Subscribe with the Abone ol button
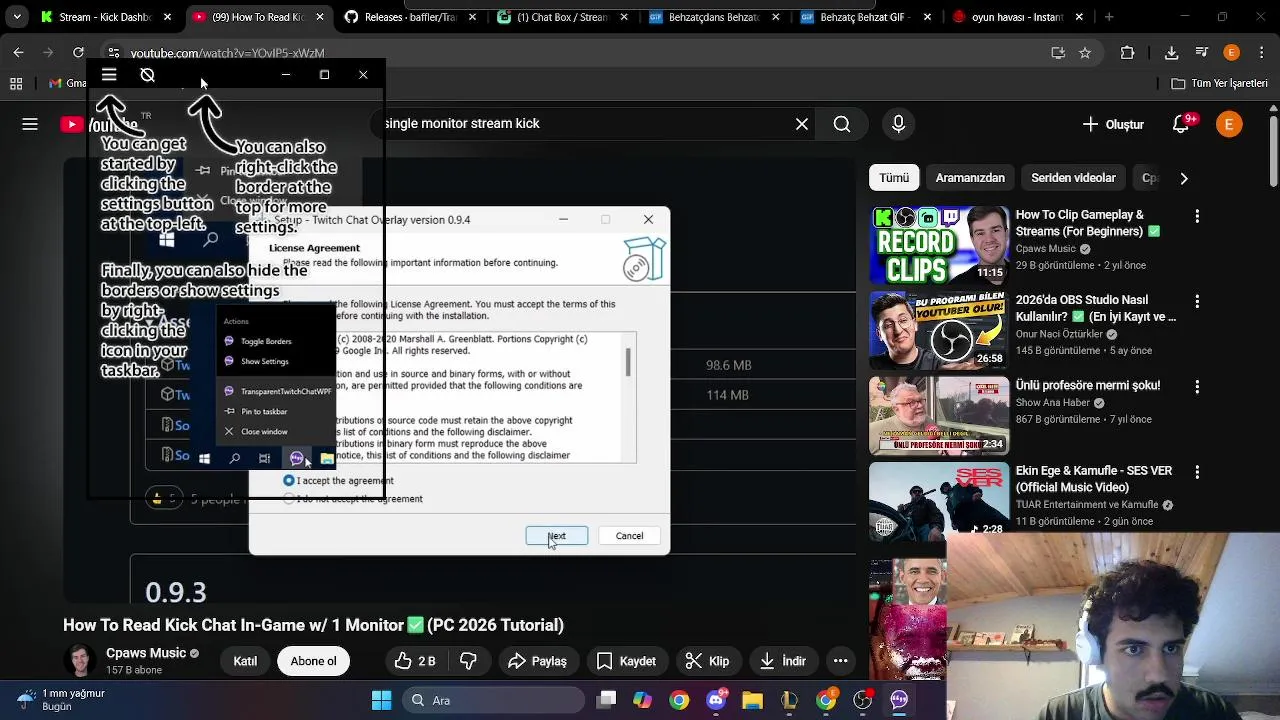Screen dimensions: 1280x720 (313, 661)
